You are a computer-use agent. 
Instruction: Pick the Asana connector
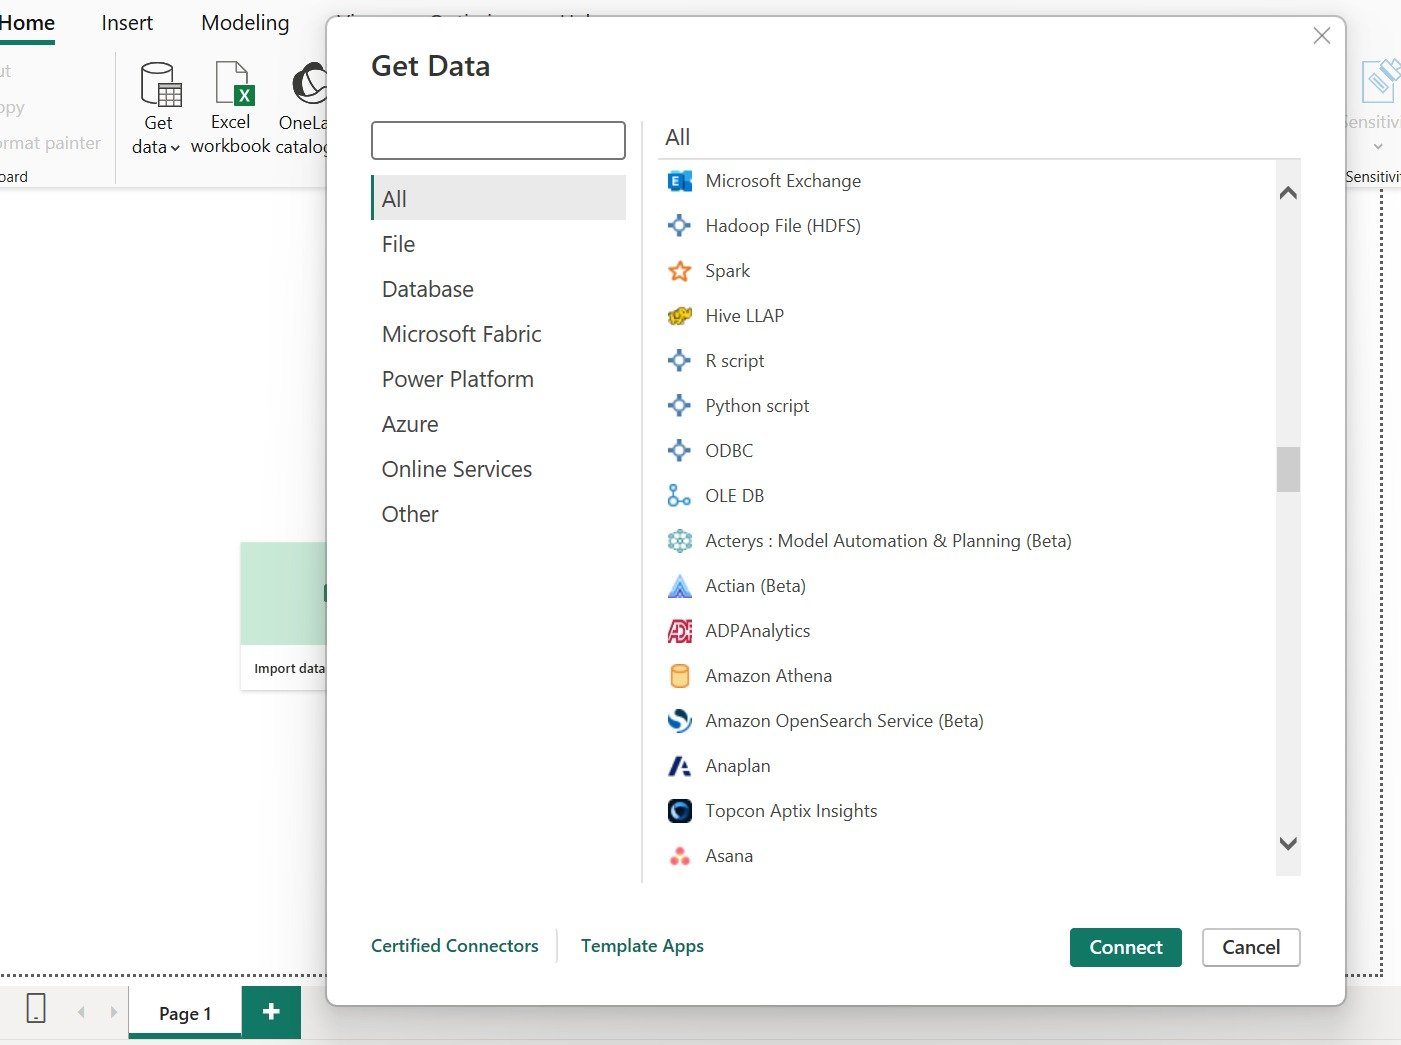pos(729,855)
